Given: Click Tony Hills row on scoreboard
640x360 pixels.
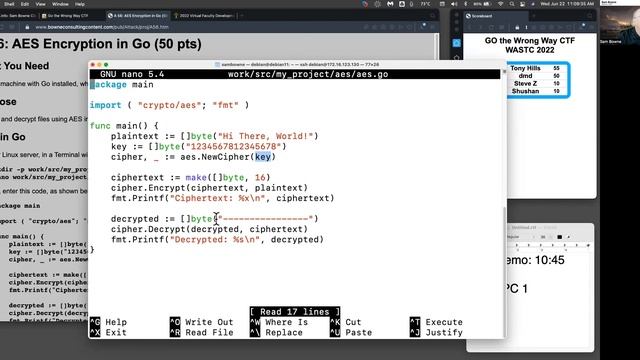Looking at the screenshot, I should 535,68.
